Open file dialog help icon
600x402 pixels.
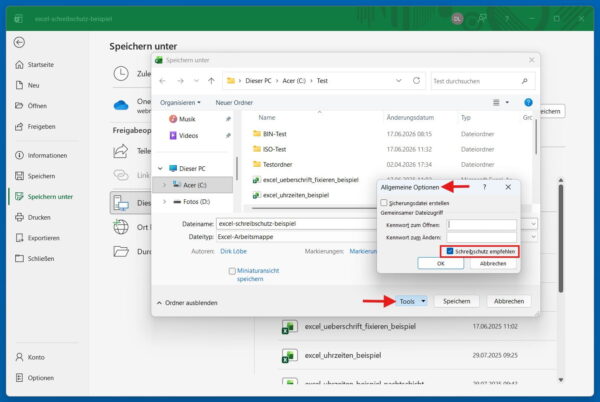[x=528, y=103]
